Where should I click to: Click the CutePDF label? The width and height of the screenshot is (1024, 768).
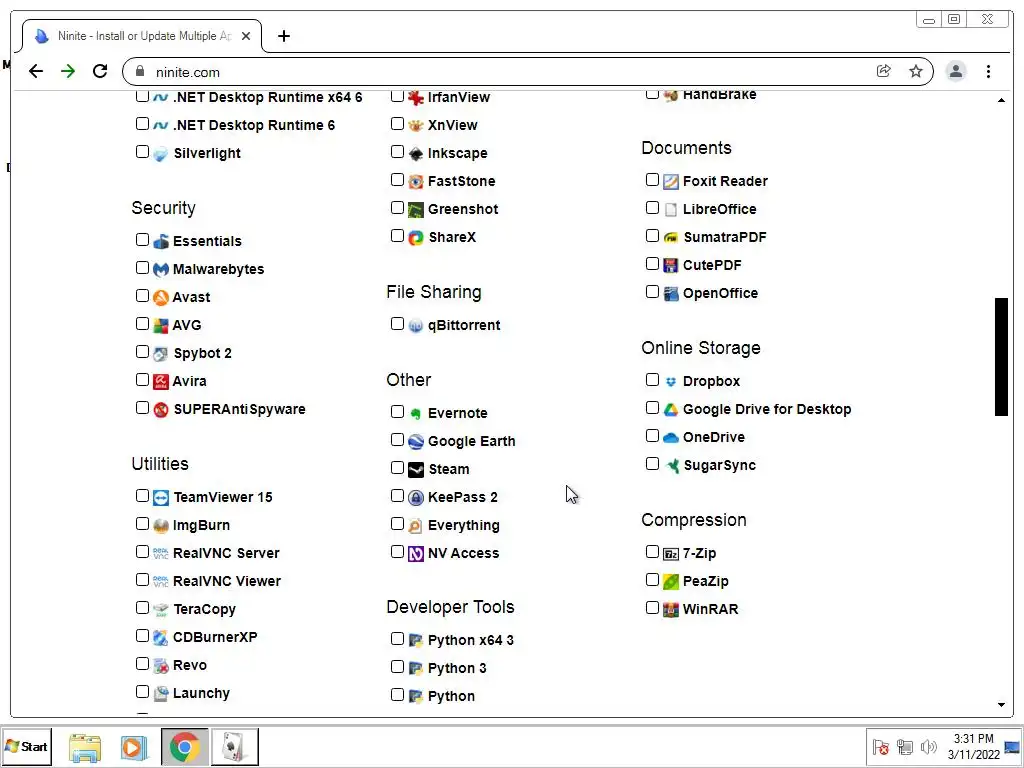712,265
